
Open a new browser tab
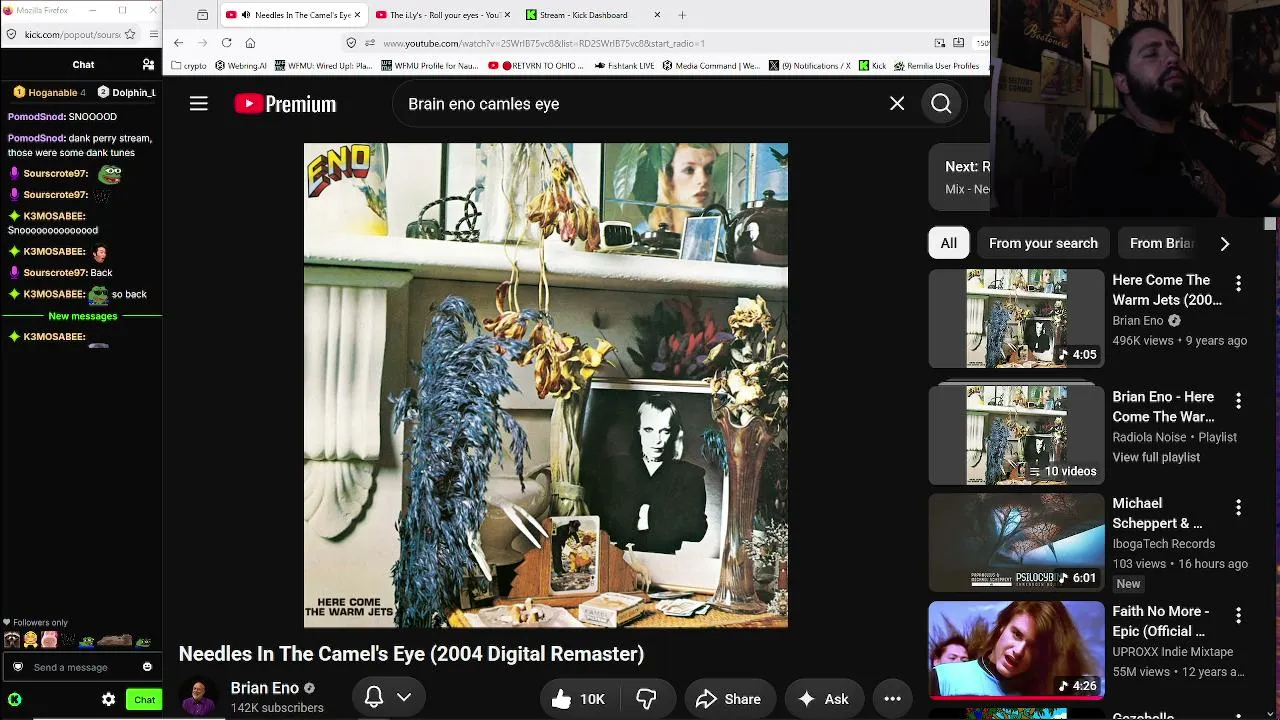tap(682, 15)
